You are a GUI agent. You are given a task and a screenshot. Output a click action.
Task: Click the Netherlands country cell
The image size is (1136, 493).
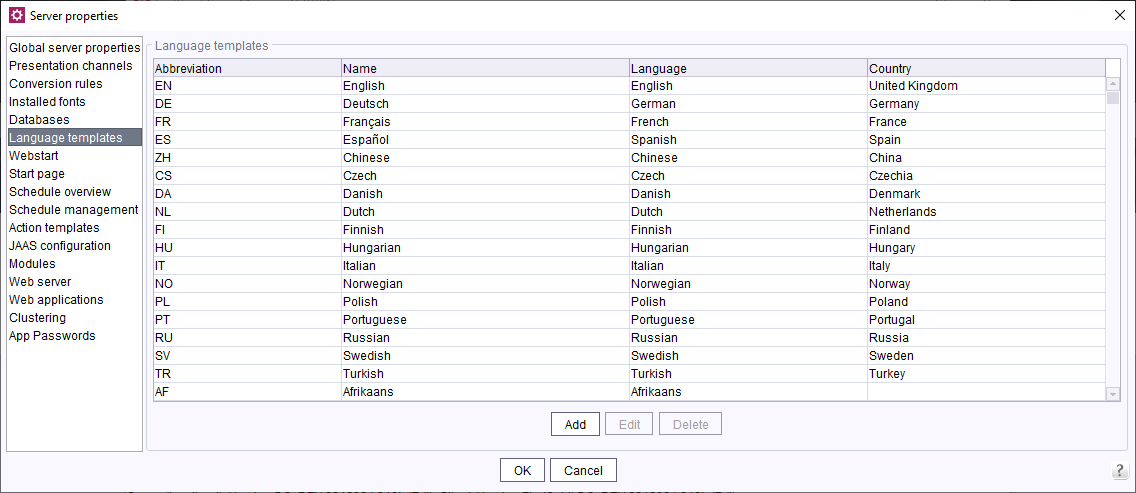[x=987, y=212]
